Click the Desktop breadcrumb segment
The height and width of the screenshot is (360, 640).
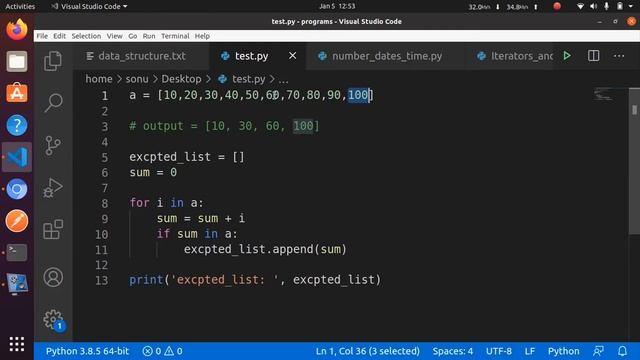[181, 79]
